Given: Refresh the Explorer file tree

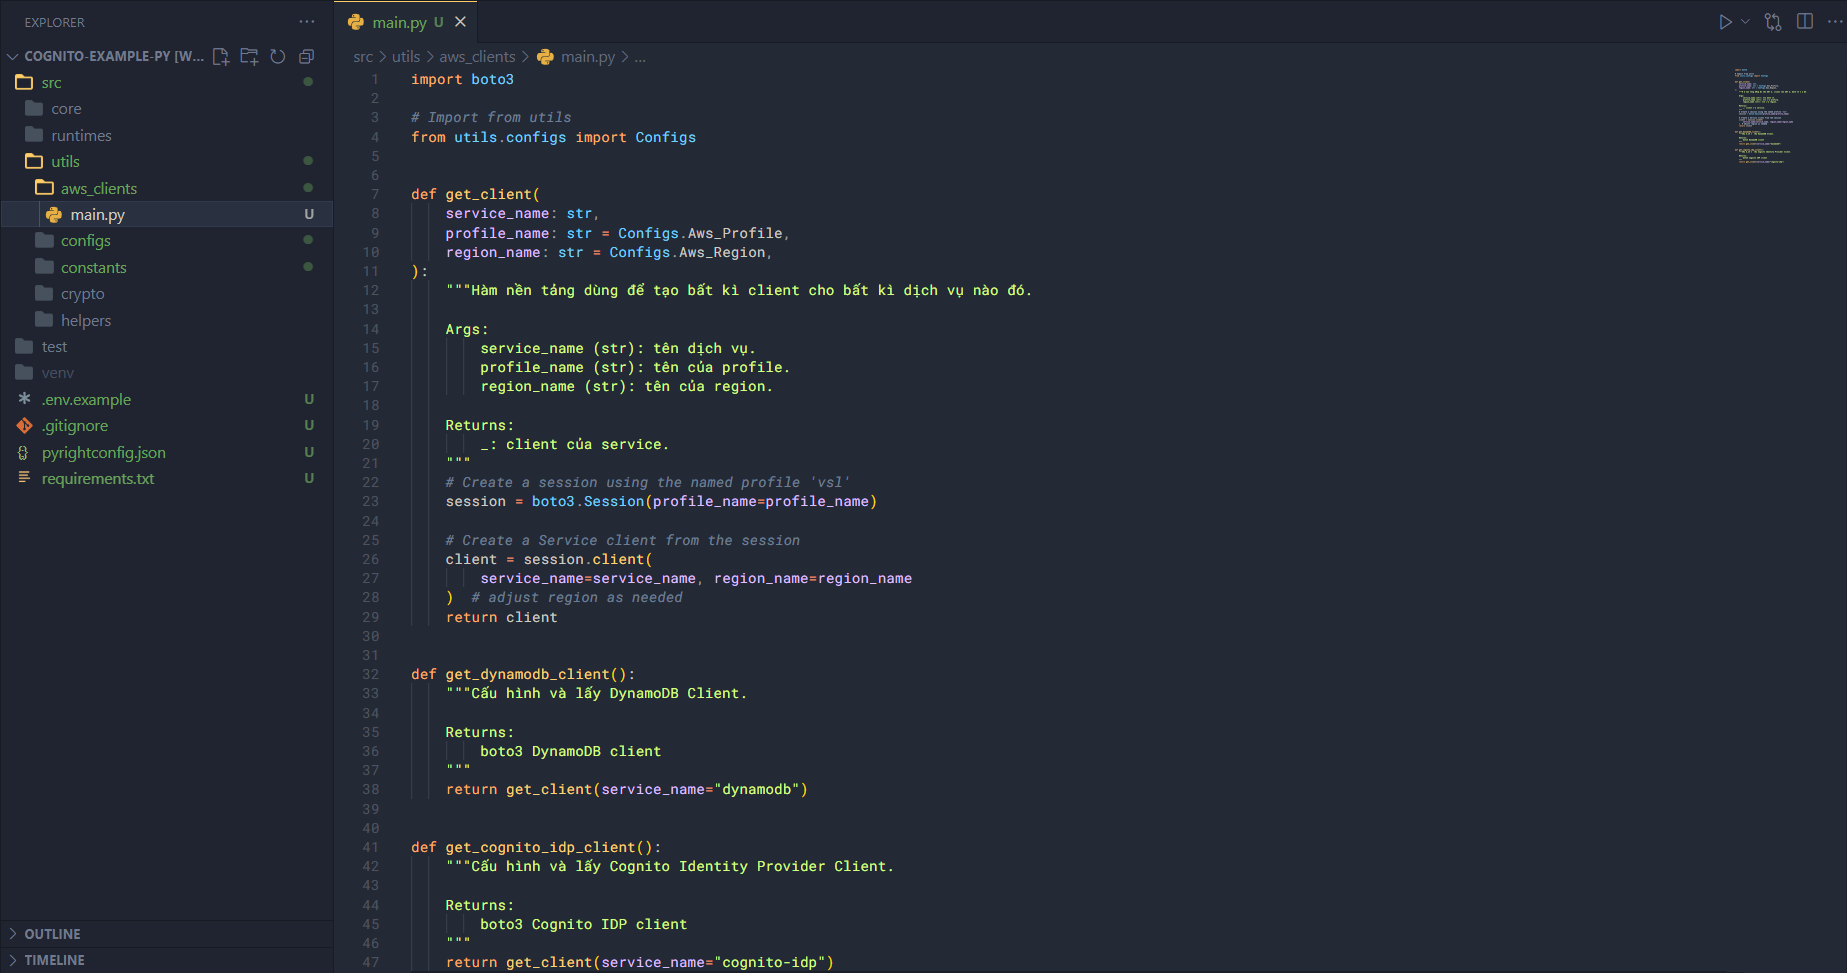Looking at the screenshot, I should [278, 57].
